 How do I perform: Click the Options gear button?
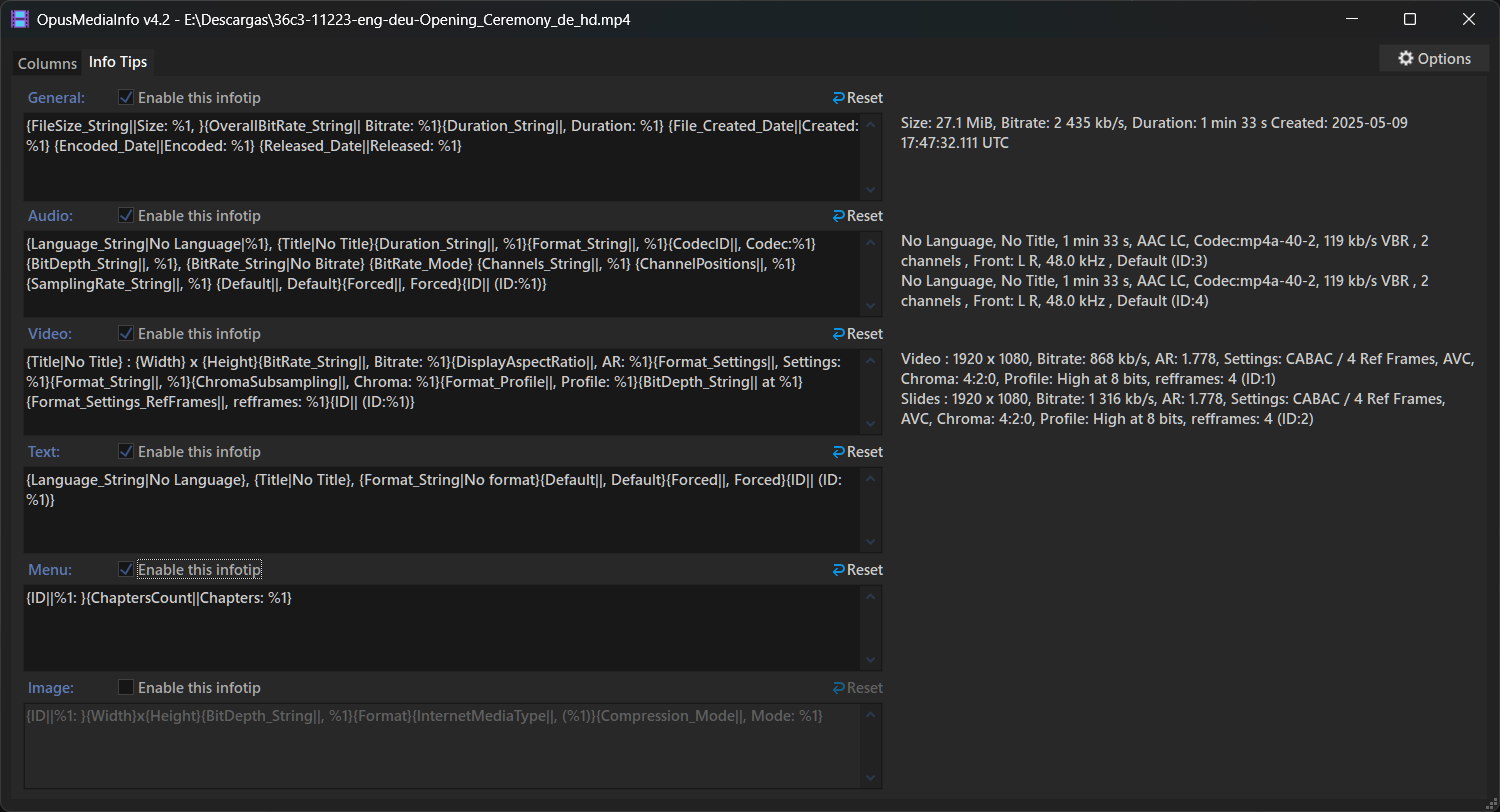tap(1433, 59)
